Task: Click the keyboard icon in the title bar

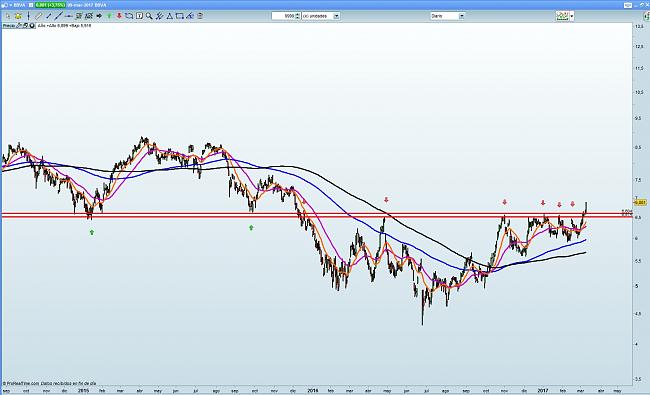Action: coord(629,5)
